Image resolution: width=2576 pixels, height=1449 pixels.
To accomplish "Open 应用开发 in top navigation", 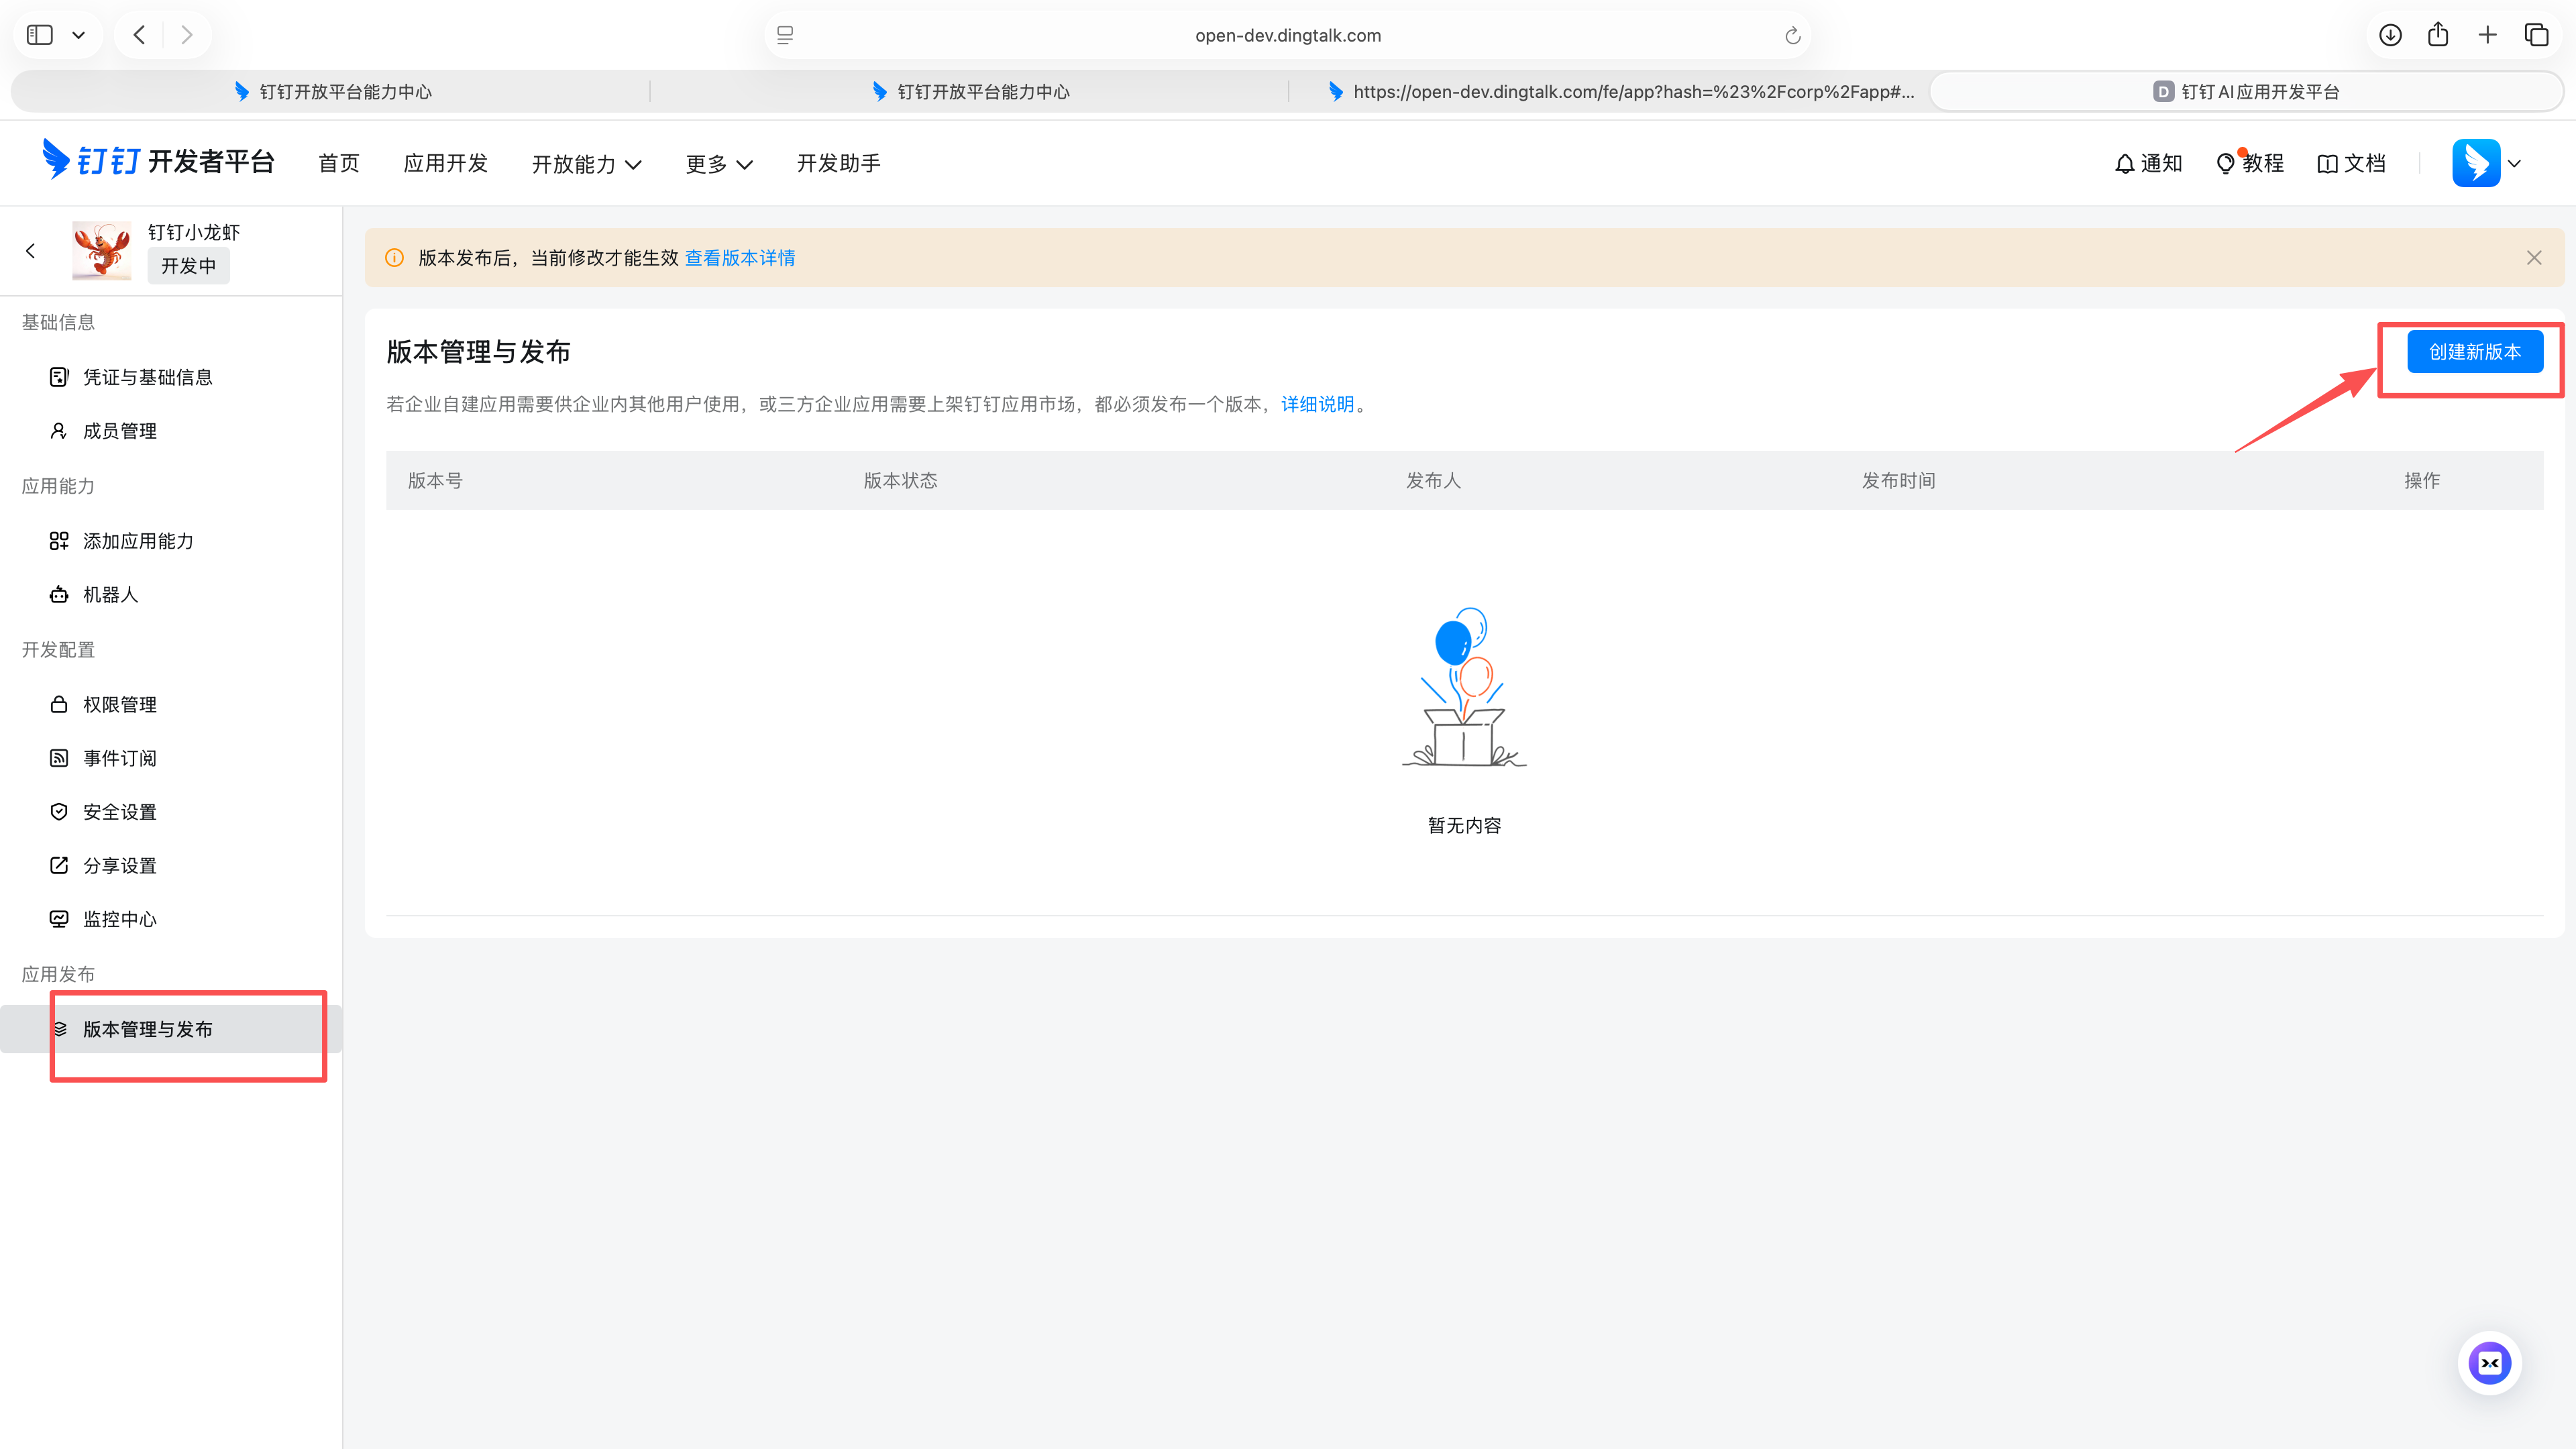I will [x=445, y=163].
